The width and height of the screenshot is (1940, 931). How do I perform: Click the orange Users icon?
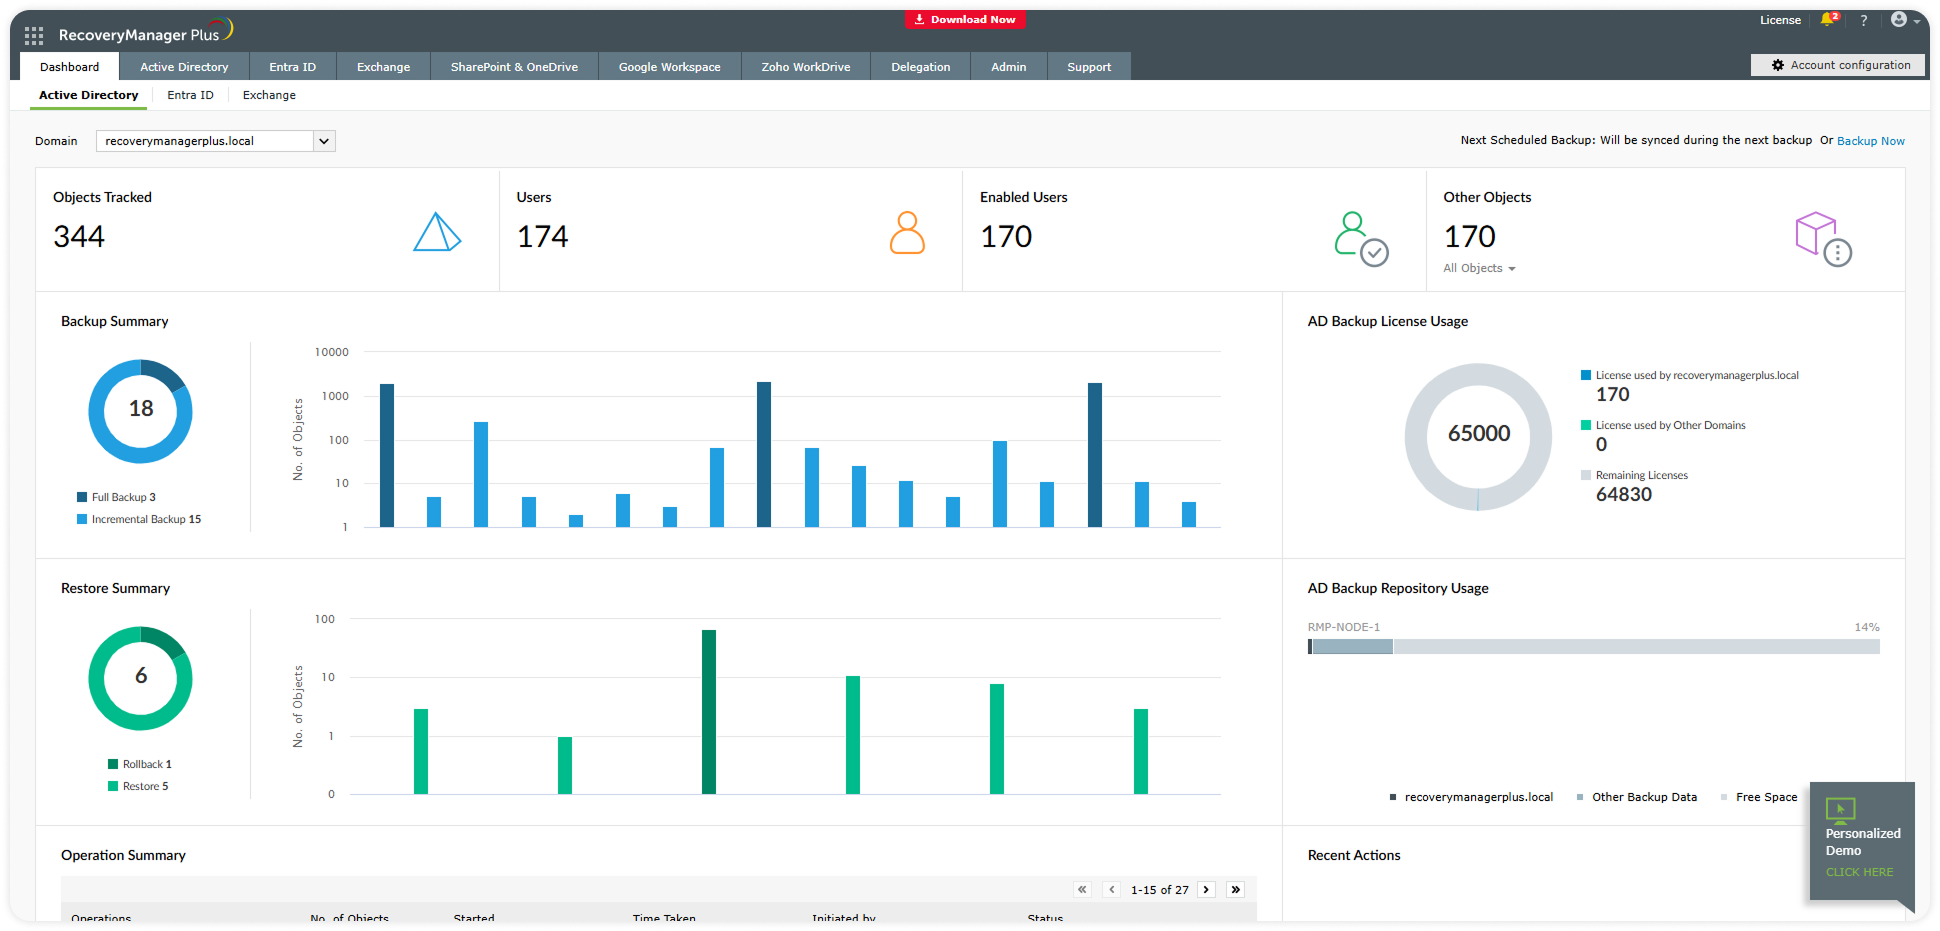tap(907, 233)
